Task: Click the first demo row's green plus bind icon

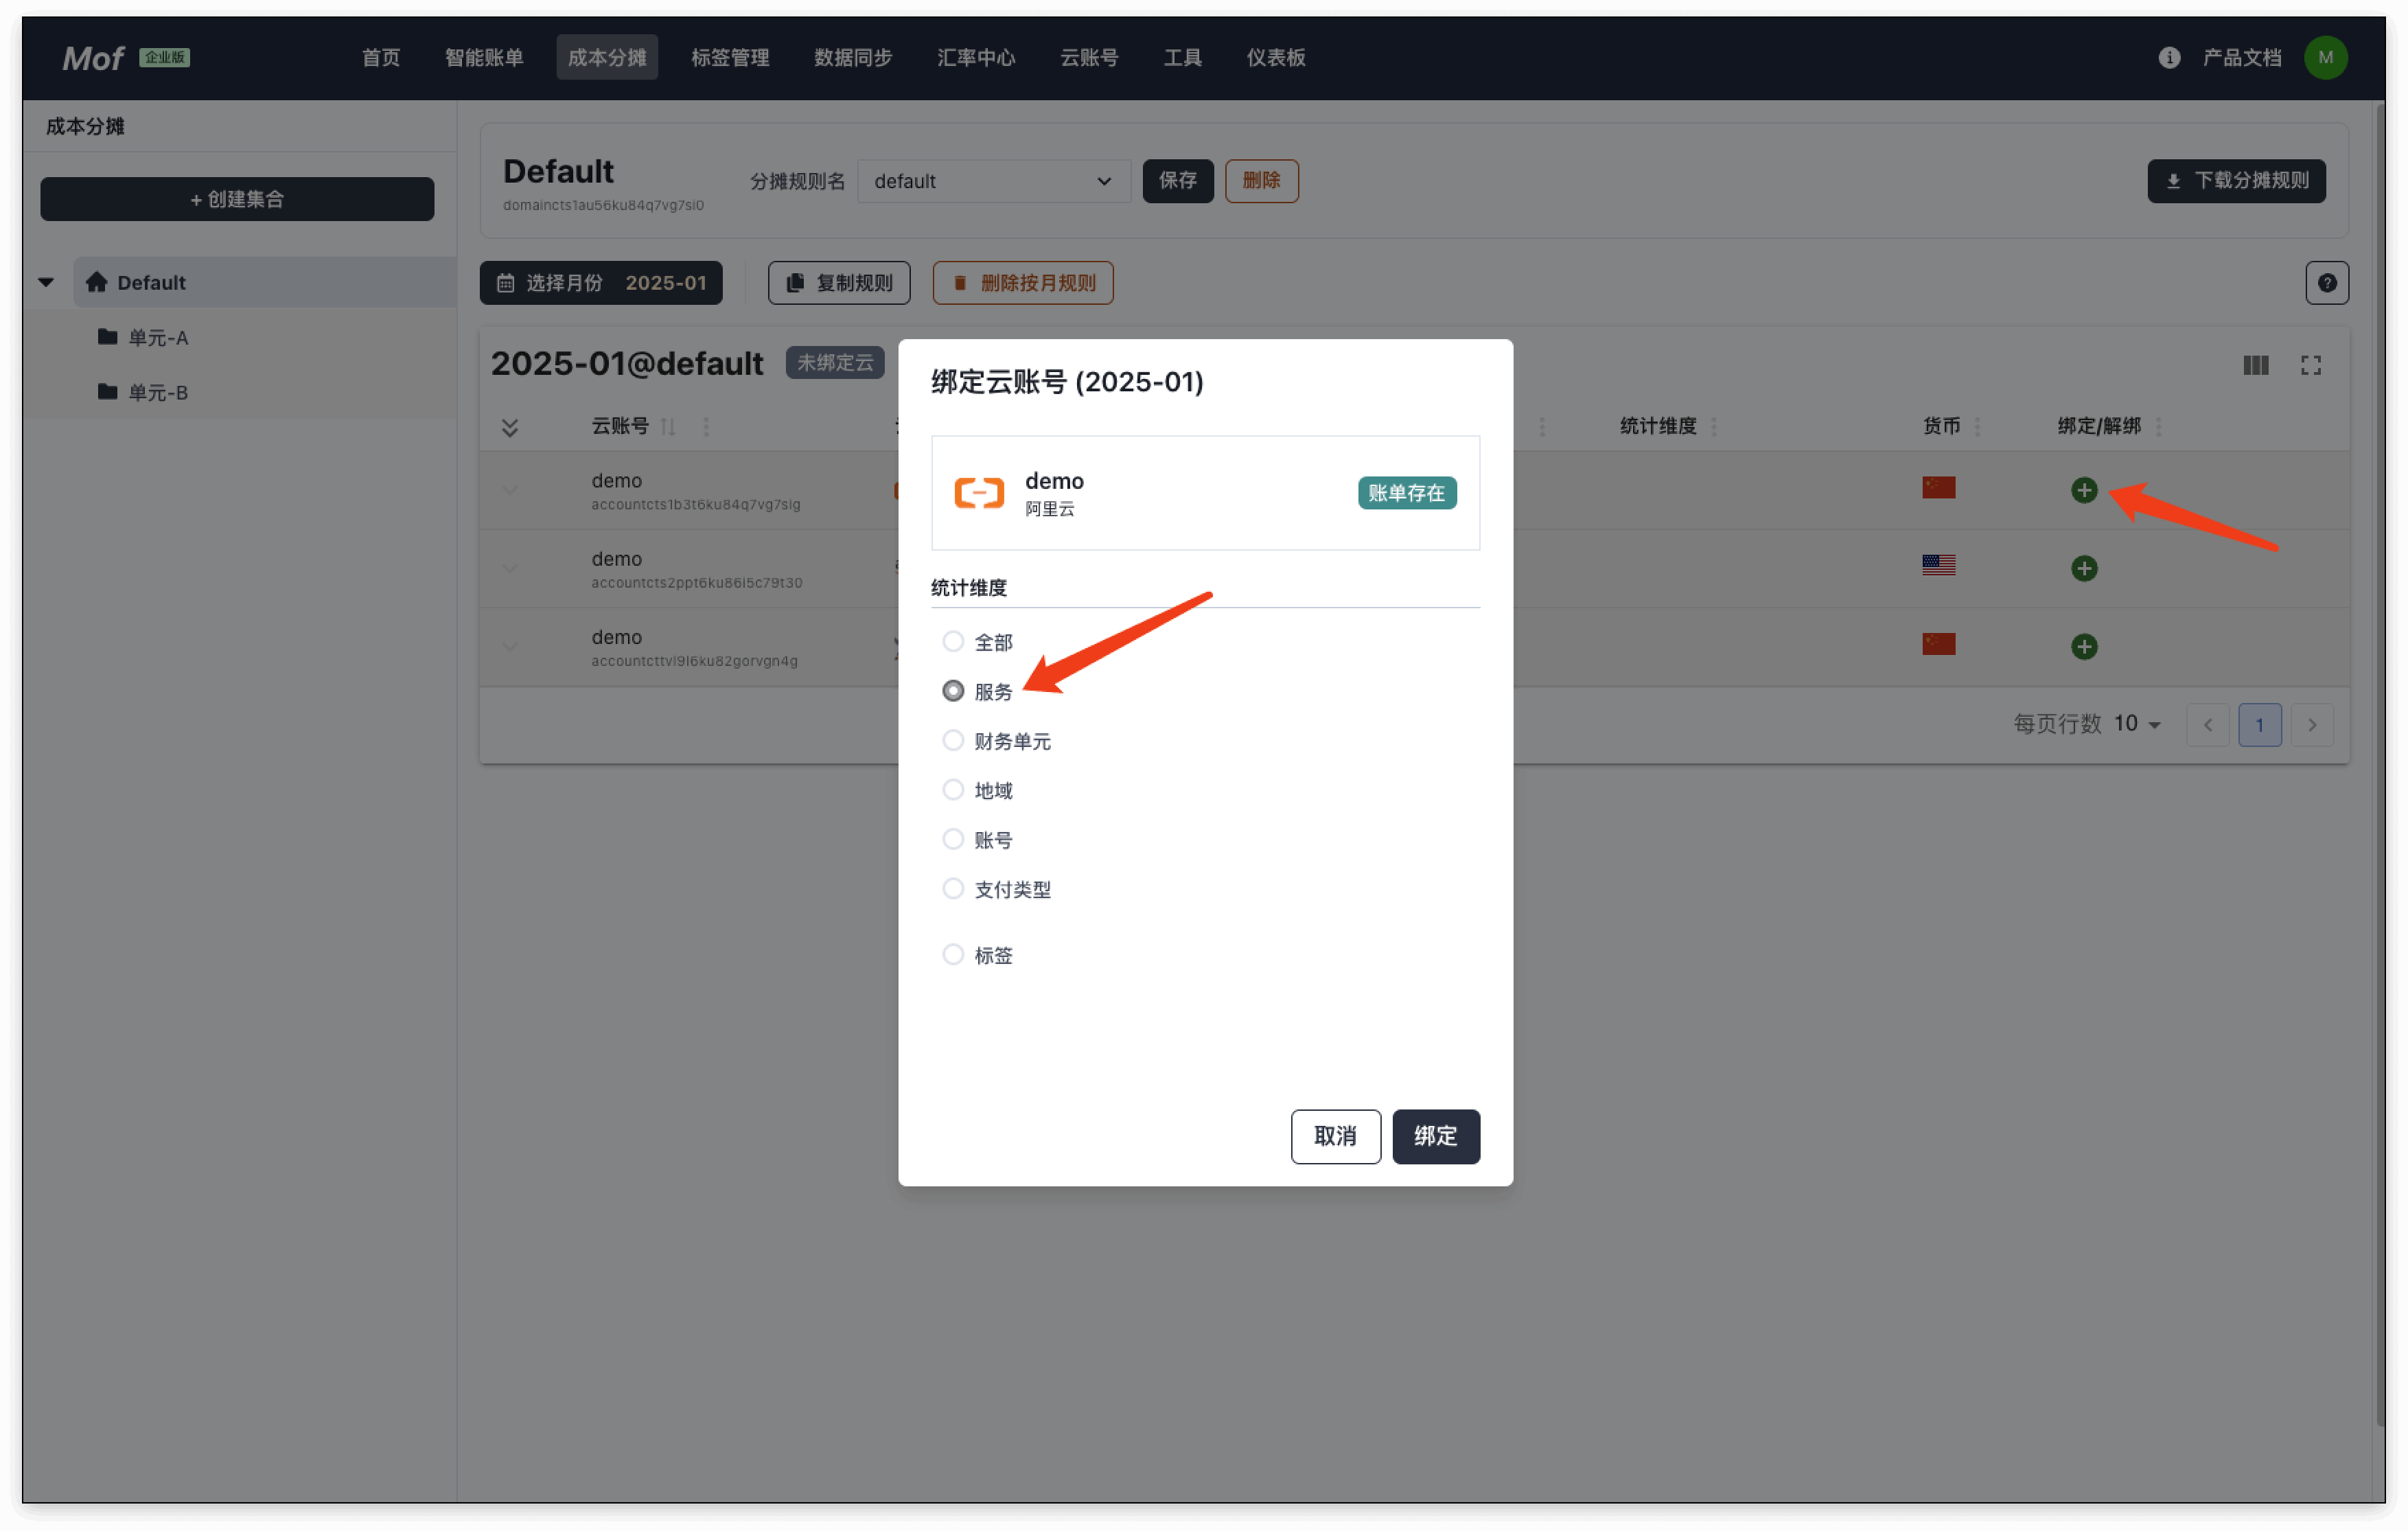Action: 2083,490
